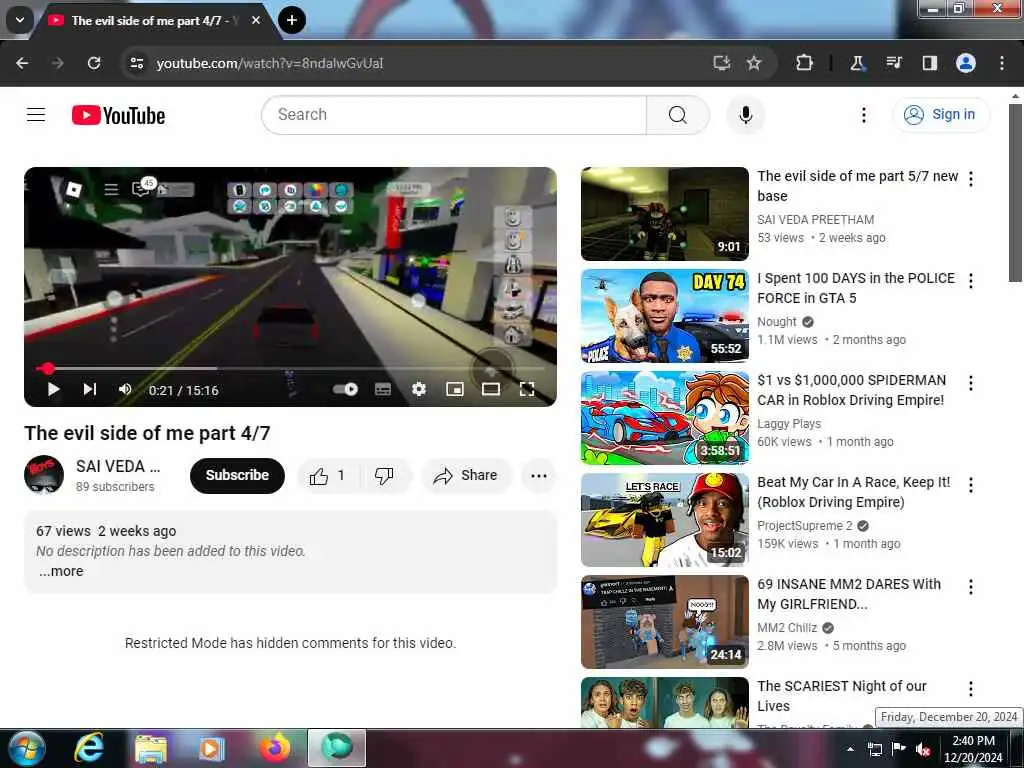This screenshot has height=768, width=1024.
Task: Open options for '69 INSANE MM2 DARES'
Action: point(971,586)
